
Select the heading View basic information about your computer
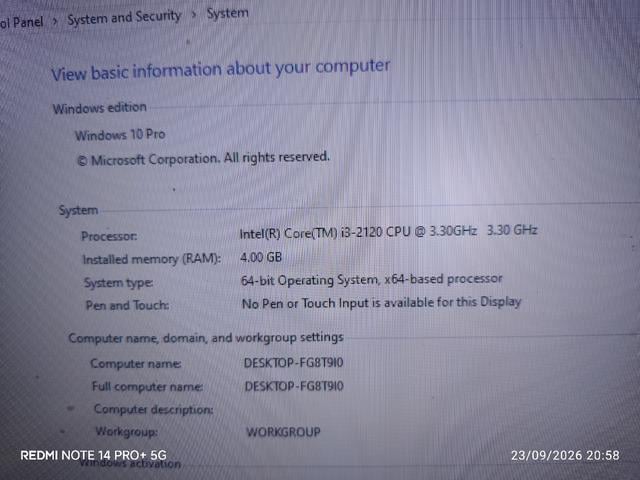point(221,70)
